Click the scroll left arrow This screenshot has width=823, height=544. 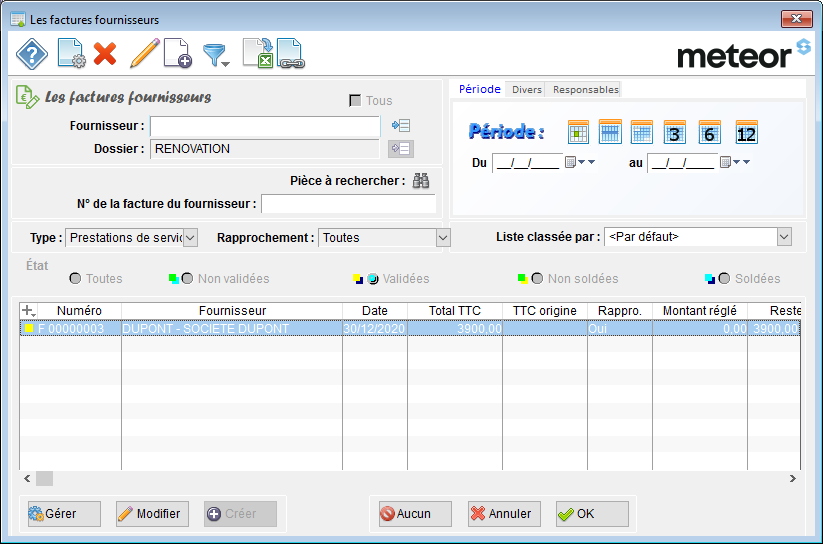[27, 478]
